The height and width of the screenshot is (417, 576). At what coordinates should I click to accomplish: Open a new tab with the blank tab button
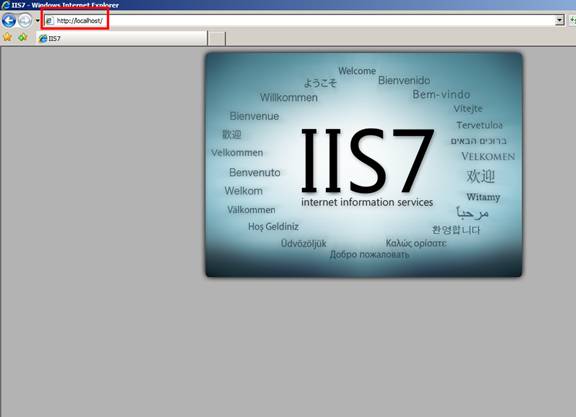(x=217, y=39)
